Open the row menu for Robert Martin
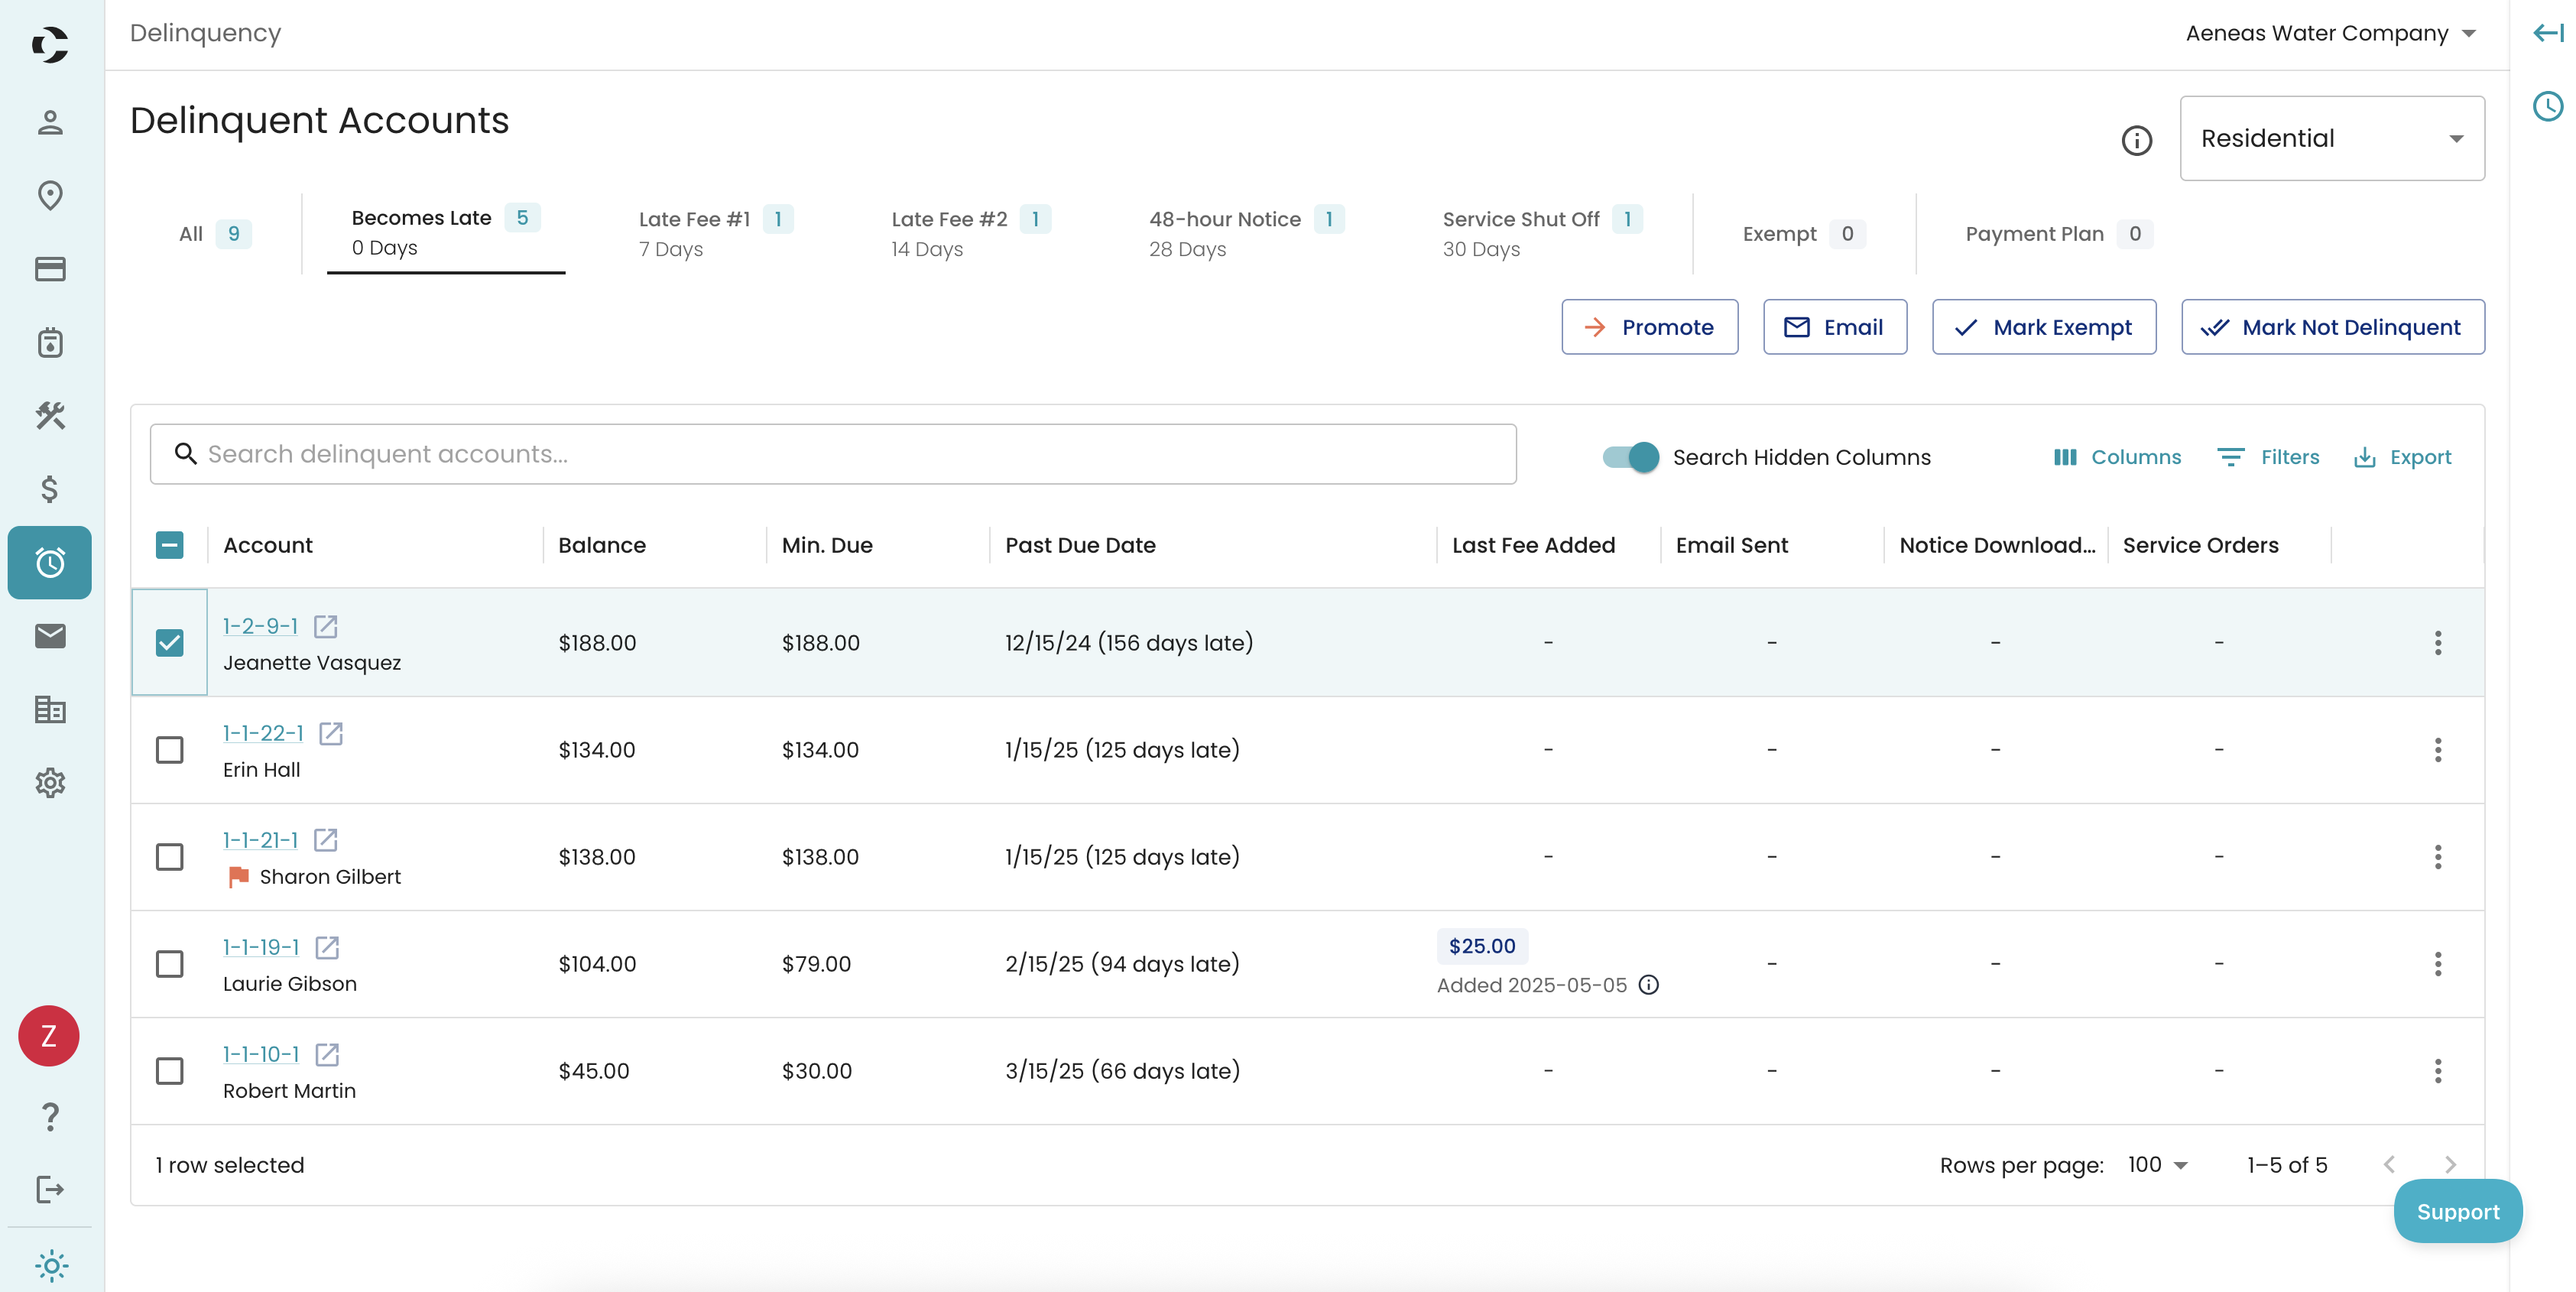Image resolution: width=2576 pixels, height=1292 pixels. click(2437, 1071)
